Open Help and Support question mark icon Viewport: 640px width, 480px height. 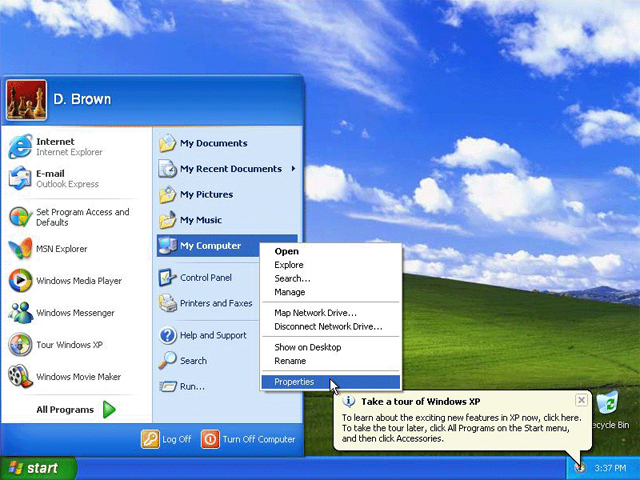pyautogui.click(x=167, y=335)
